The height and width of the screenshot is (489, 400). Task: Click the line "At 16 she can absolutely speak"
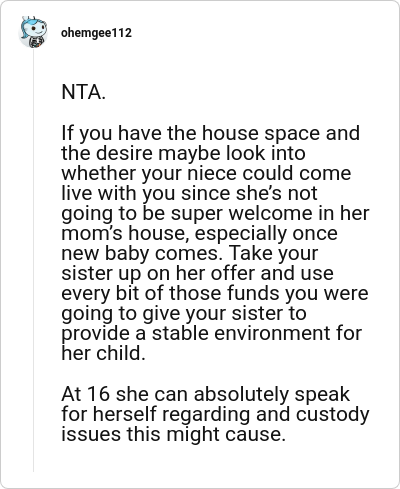(x=205, y=394)
